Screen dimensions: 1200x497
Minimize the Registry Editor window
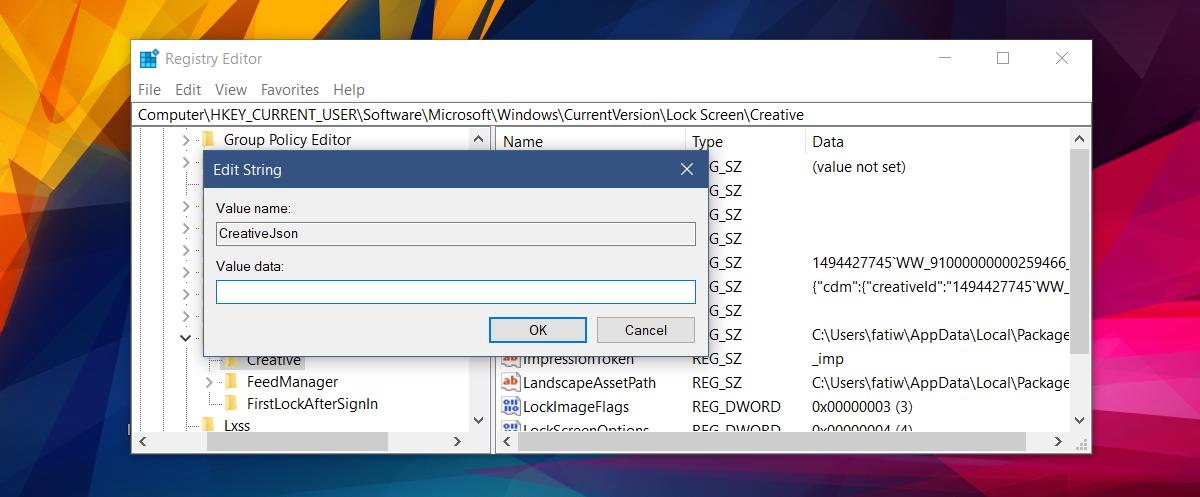pos(944,58)
